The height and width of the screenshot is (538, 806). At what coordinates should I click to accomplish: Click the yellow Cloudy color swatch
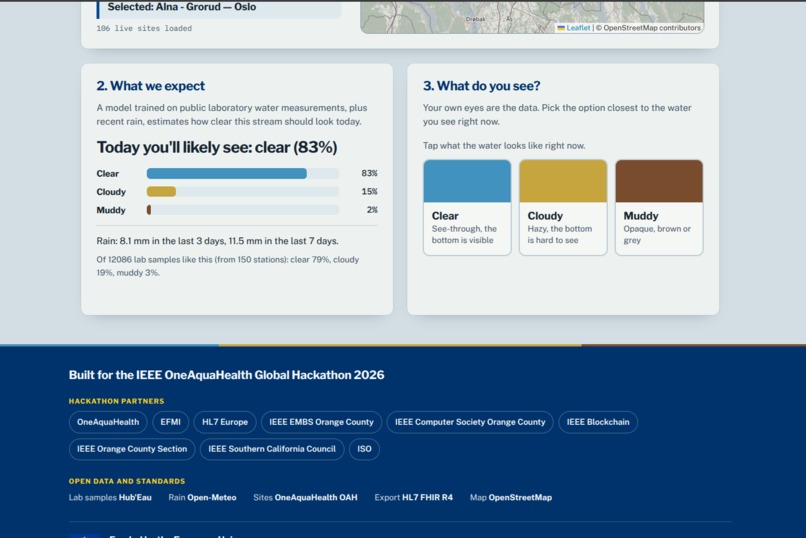point(563,181)
